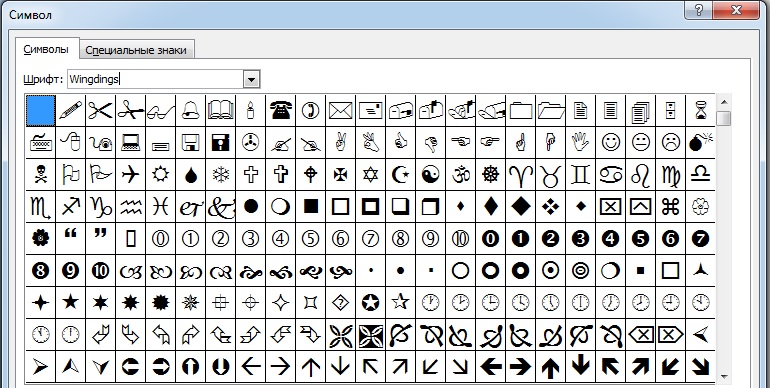
Task: Click the Wingdings font name field
Action: 156,79
